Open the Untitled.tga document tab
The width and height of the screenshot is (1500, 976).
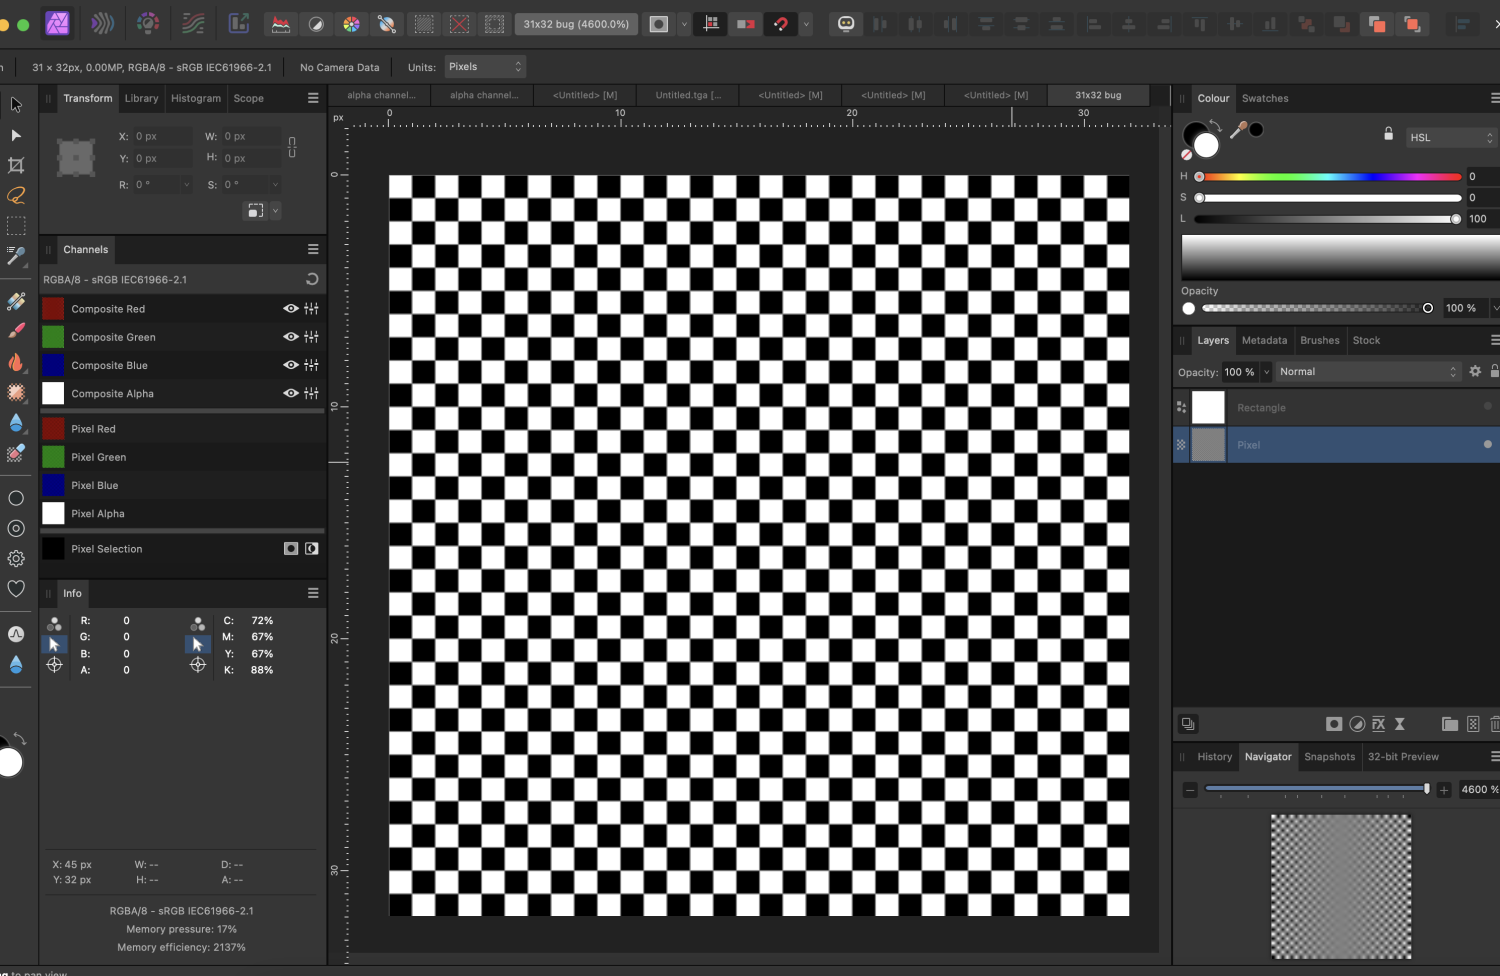coord(687,95)
